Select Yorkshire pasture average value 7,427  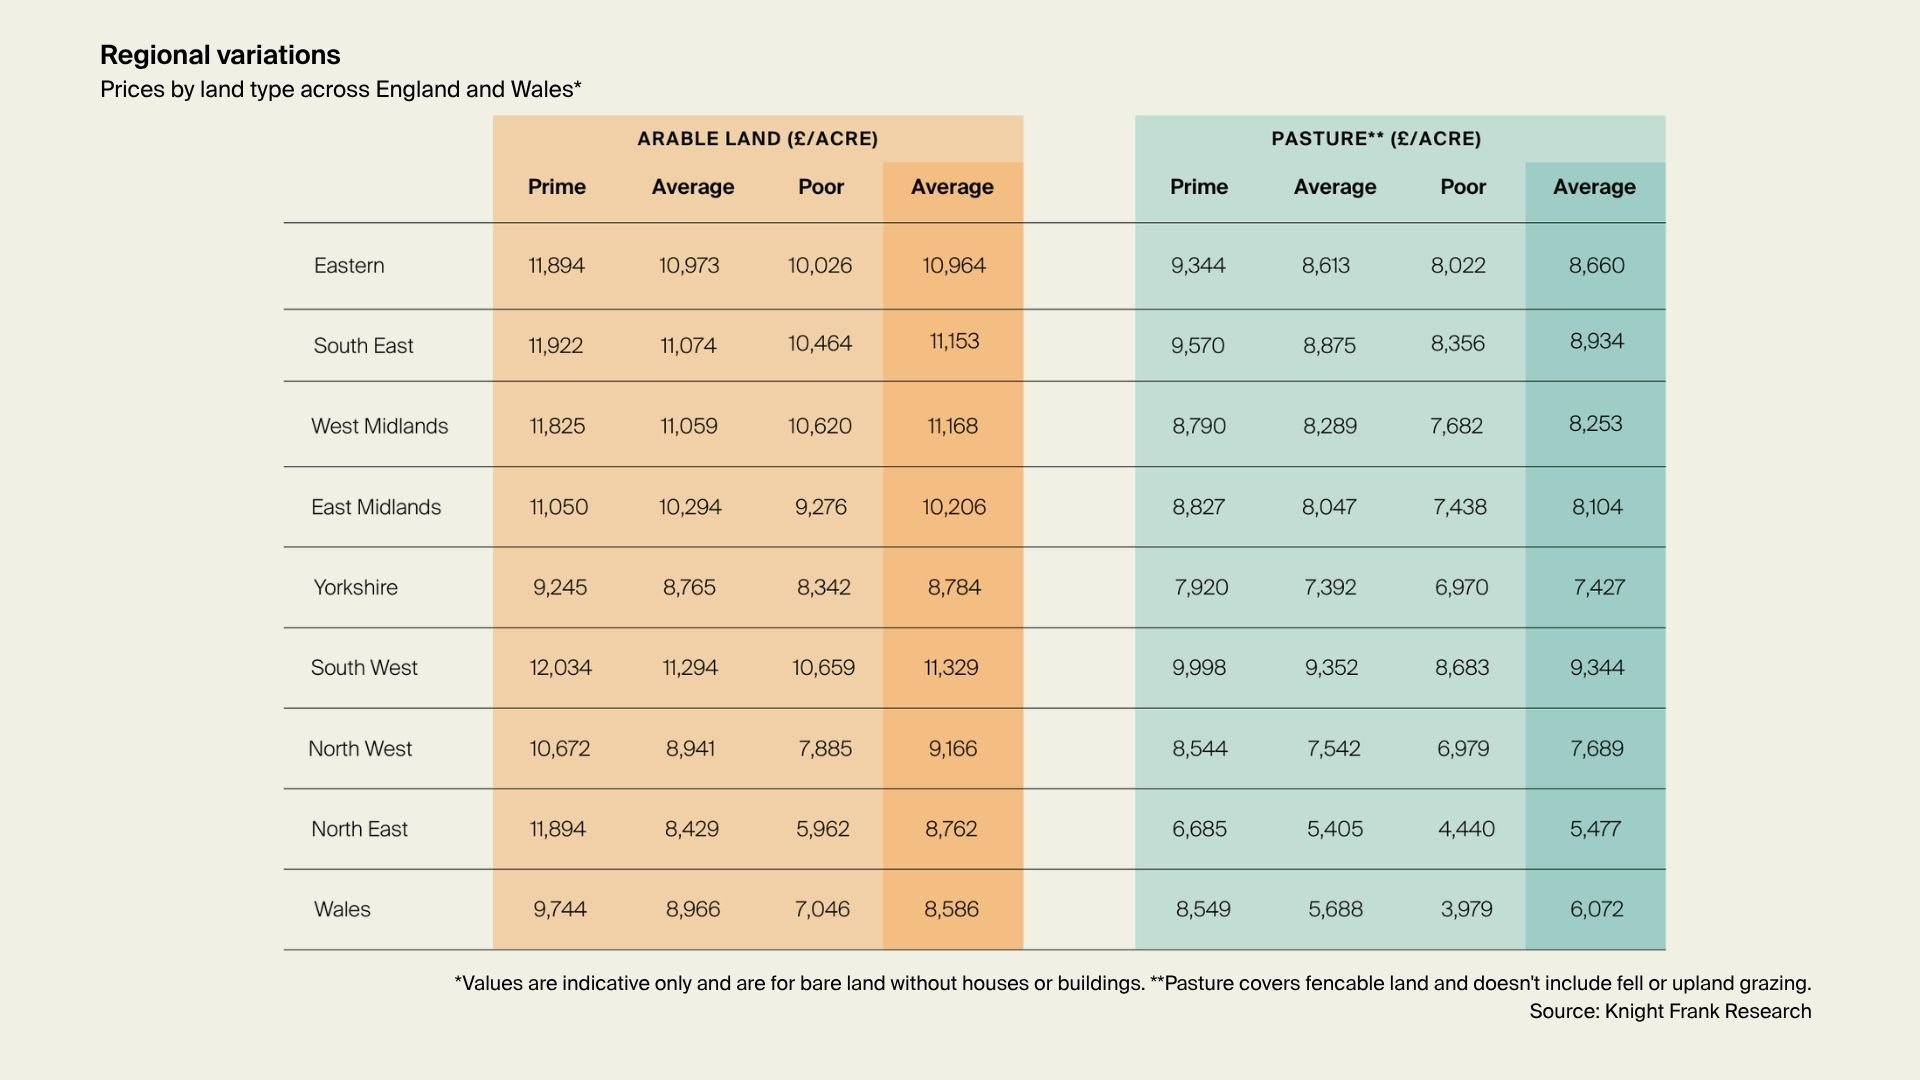coord(1598,588)
